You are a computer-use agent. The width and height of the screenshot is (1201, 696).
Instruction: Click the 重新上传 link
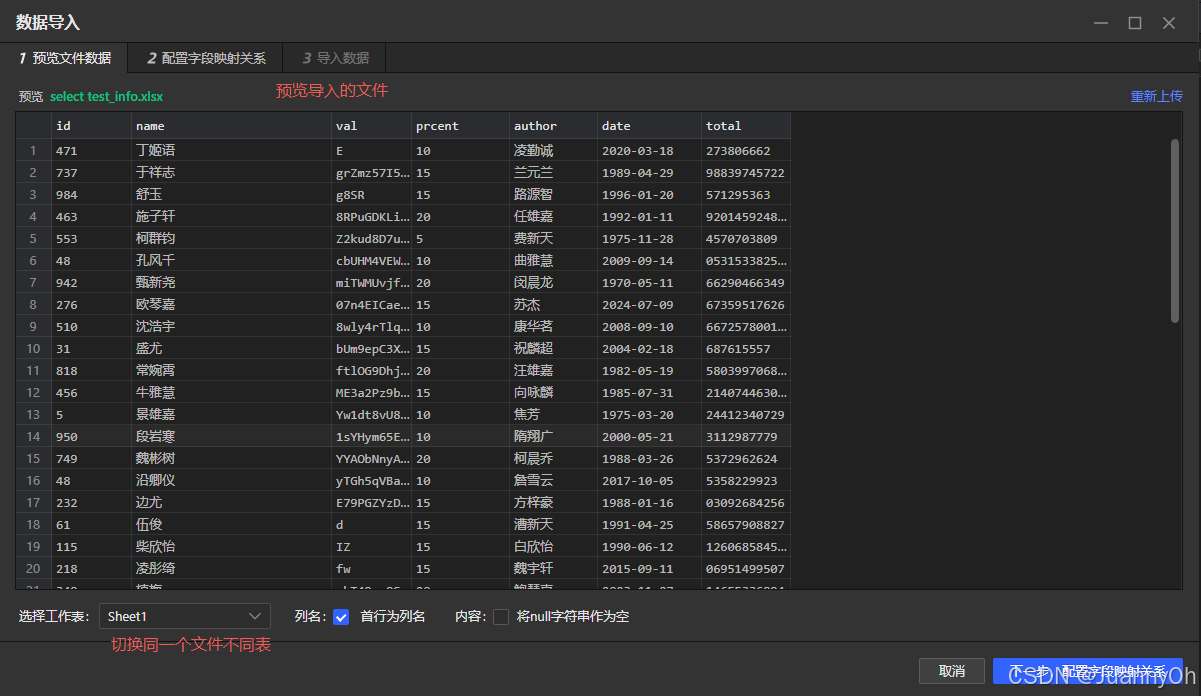(x=1158, y=94)
